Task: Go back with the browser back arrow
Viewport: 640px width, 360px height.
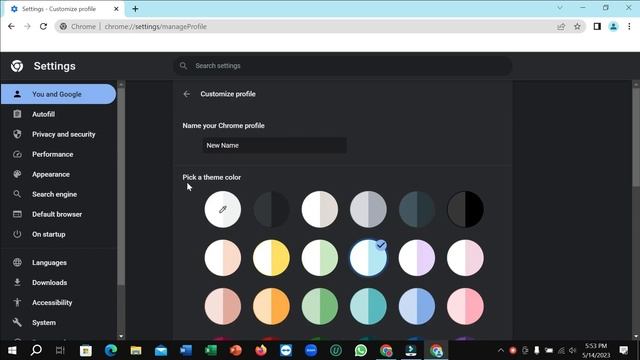Action: tap(11, 27)
